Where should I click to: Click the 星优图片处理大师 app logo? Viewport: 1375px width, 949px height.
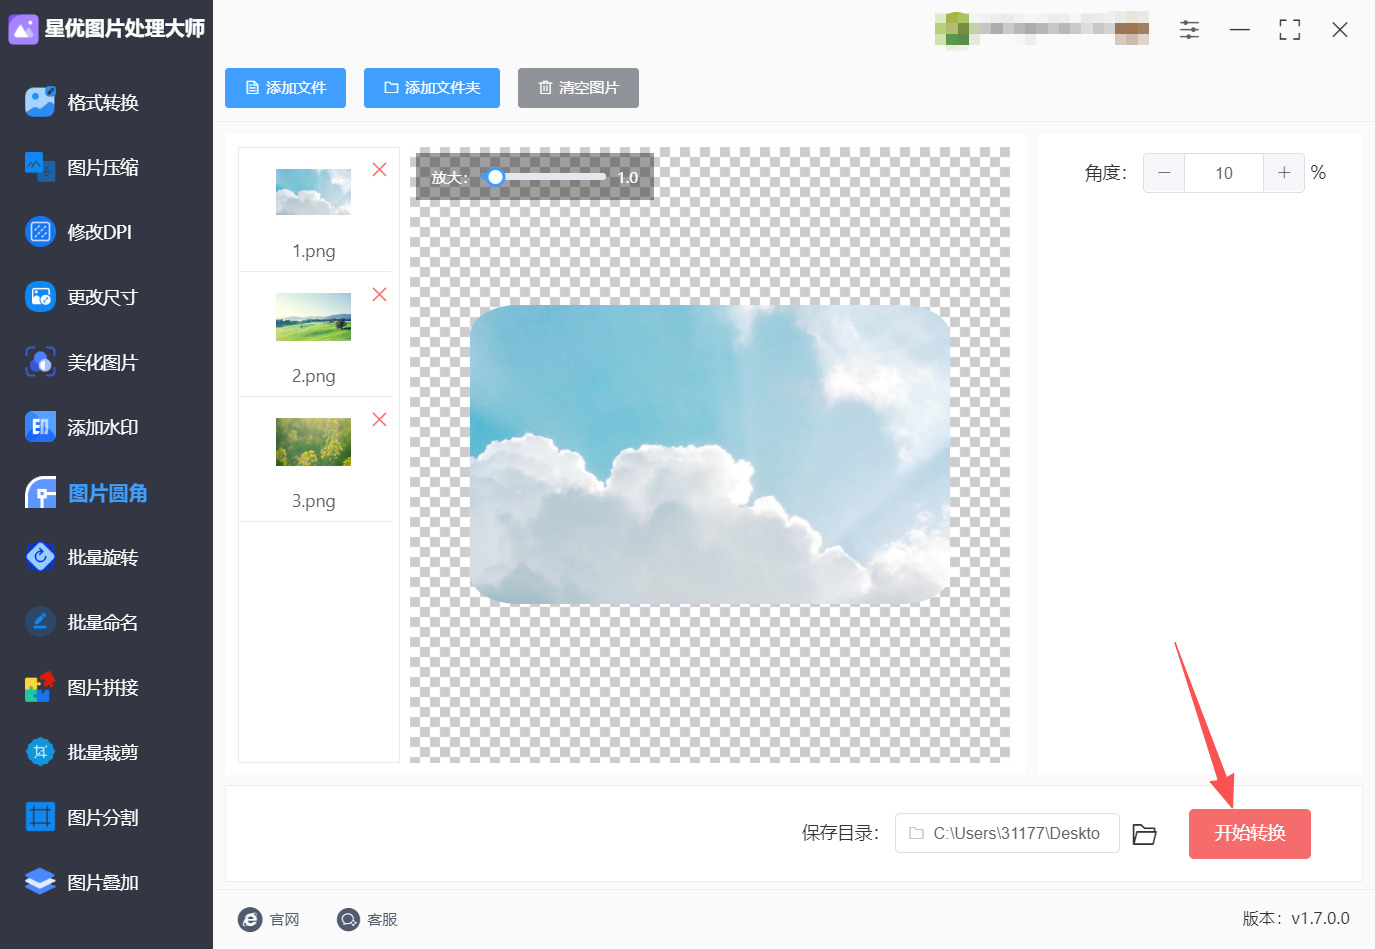pyautogui.click(x=23, y=29)
